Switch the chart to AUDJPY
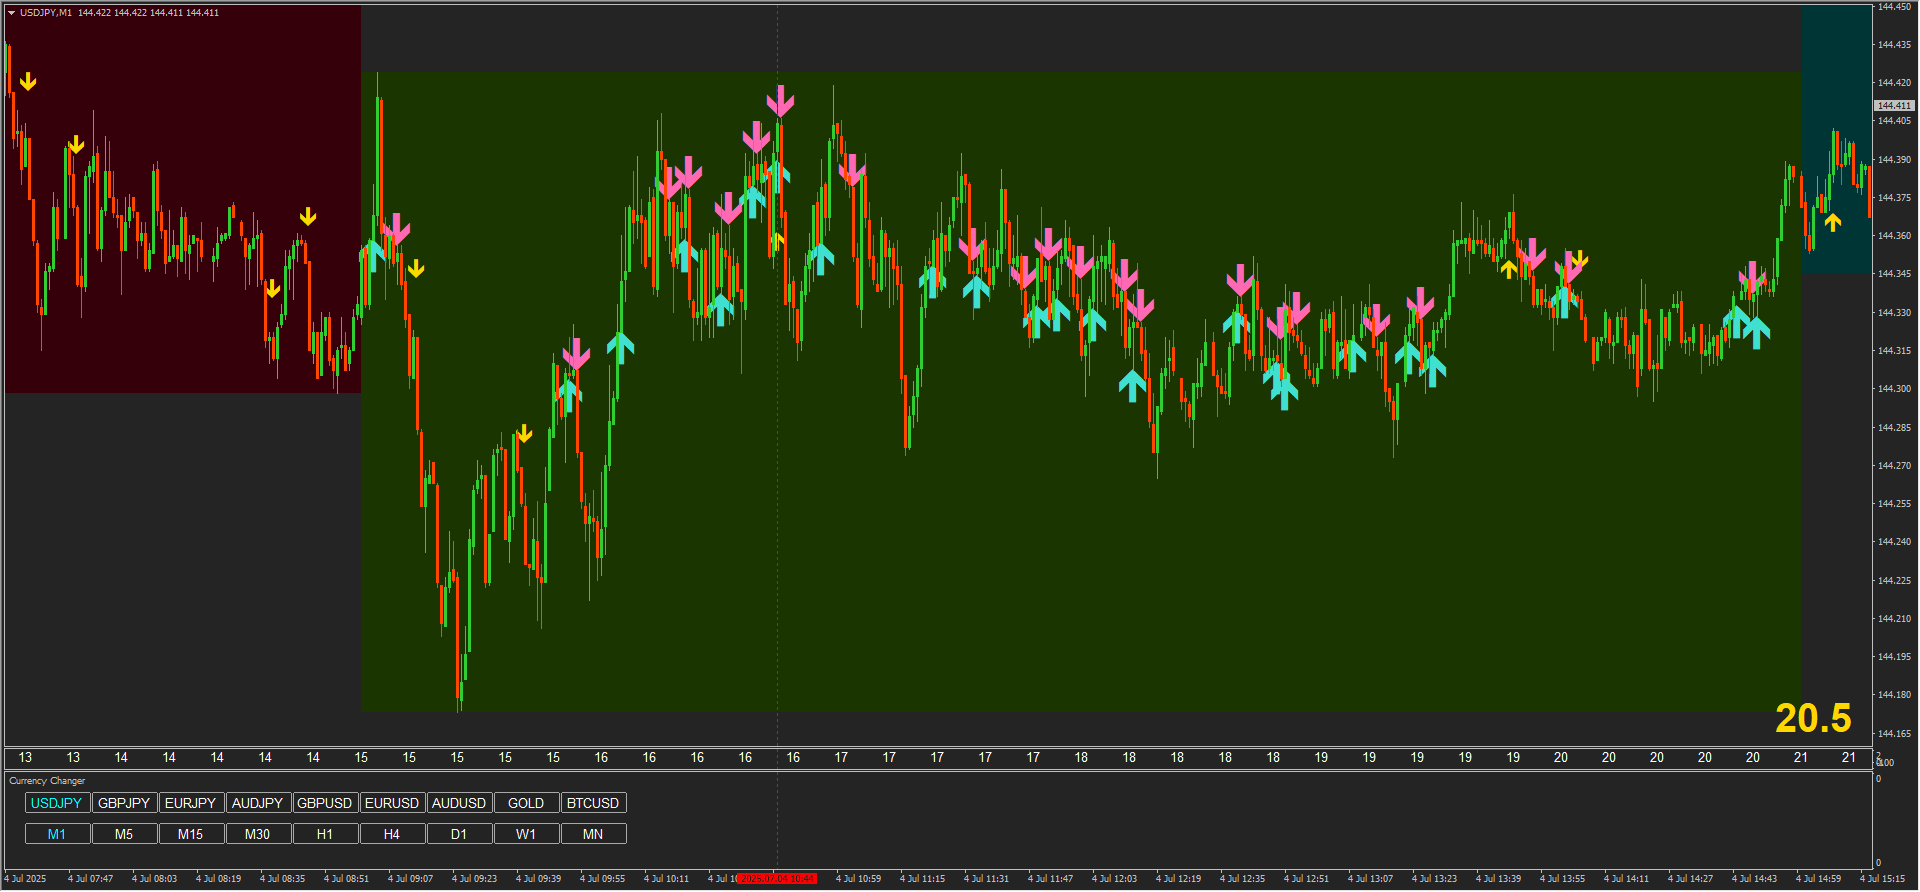Screen dimensions: 1920x892 click(258, 803)
